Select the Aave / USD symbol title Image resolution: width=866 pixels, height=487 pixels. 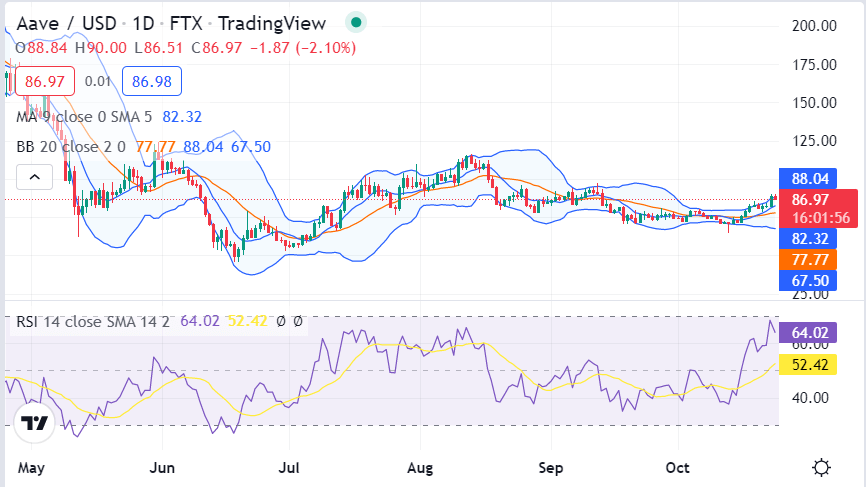click(x=66, y=23)
